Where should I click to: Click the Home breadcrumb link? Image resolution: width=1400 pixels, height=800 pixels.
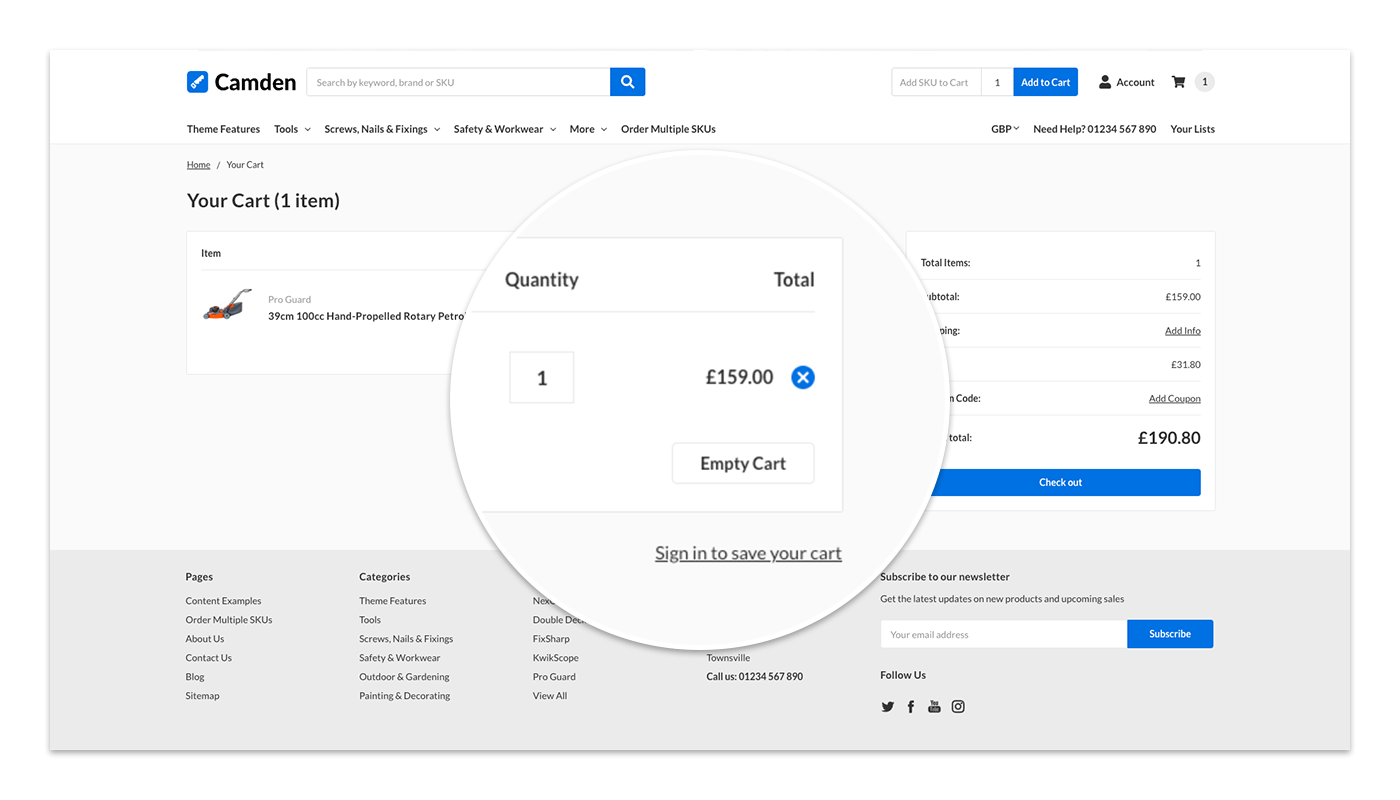click(198, 165)
